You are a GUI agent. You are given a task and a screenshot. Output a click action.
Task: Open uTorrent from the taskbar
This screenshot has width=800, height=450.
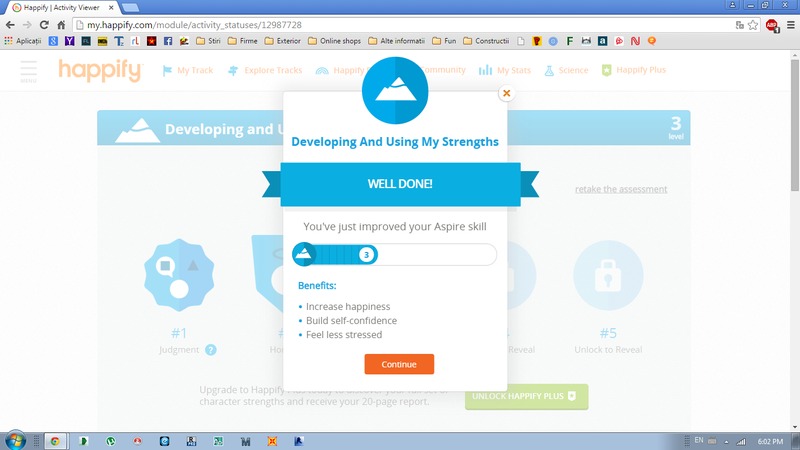click(110, 441)
